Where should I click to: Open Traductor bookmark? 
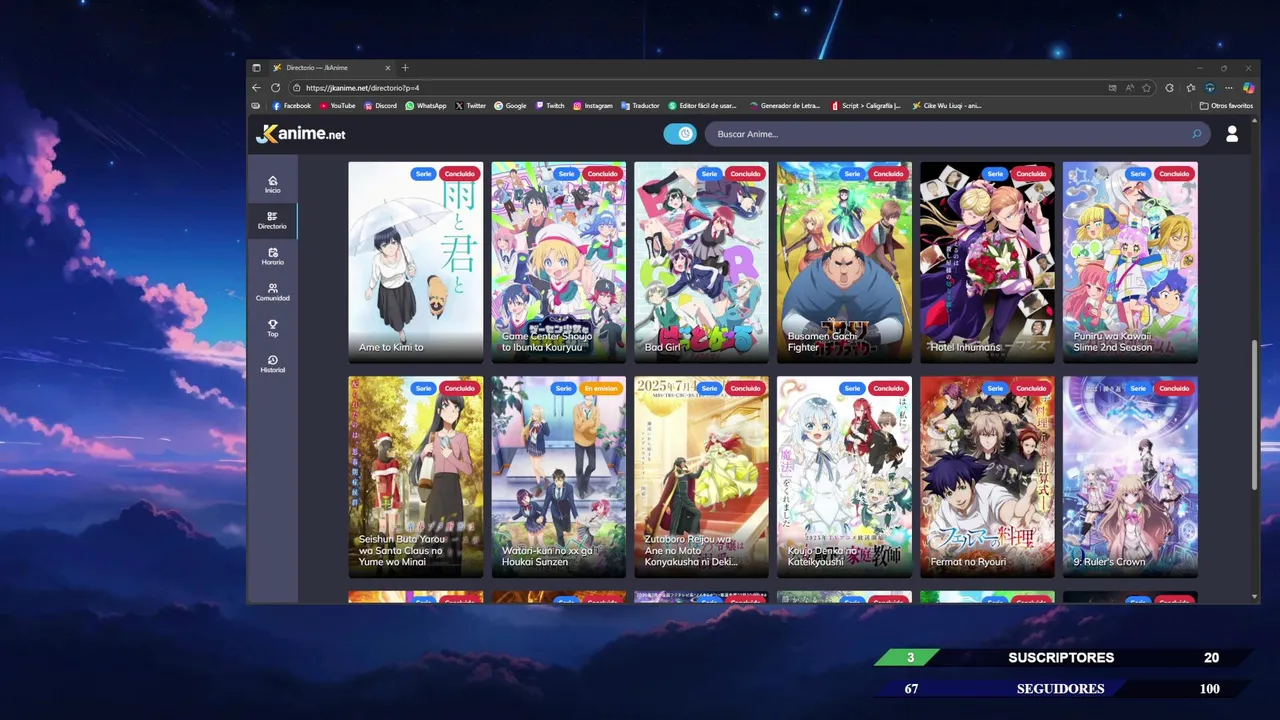pos(640,106)
